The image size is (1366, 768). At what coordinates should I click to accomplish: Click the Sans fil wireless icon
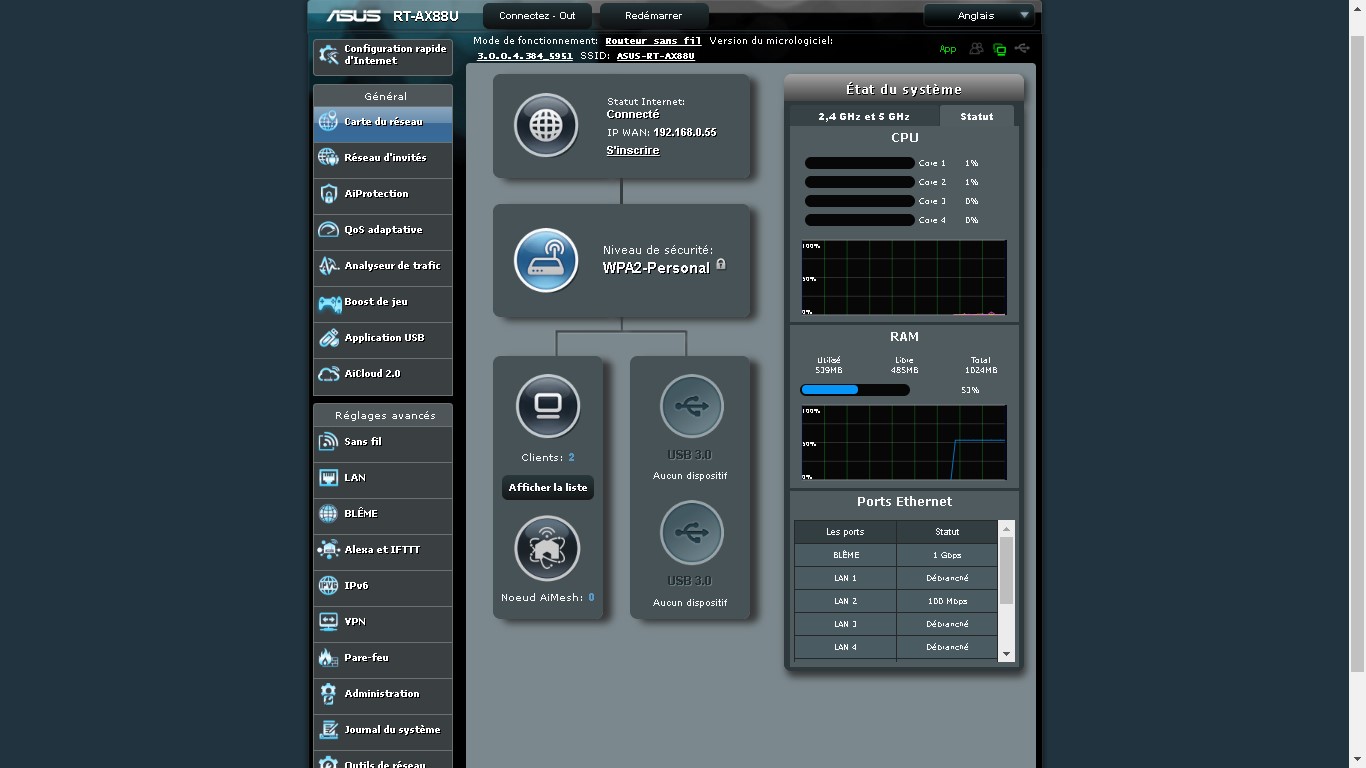[328, 442]
